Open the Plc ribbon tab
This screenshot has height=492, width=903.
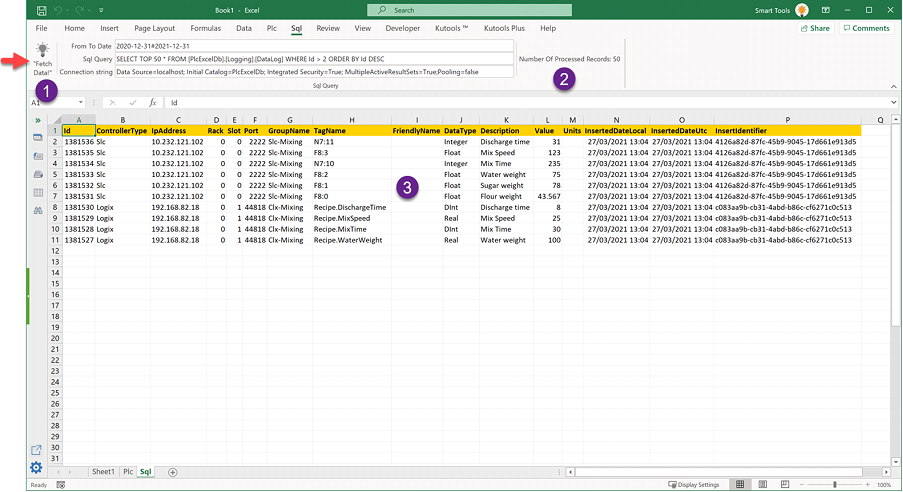coord(271,28)
